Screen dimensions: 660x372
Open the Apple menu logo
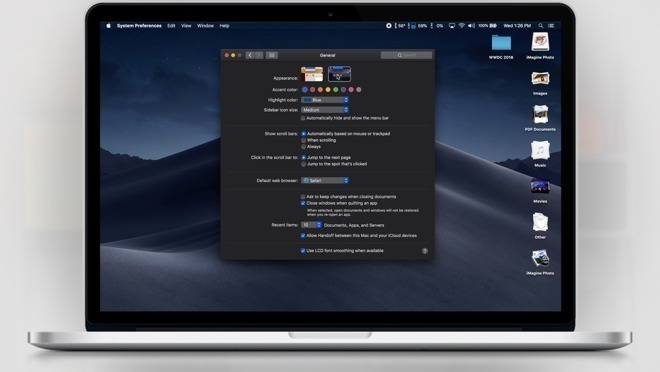click(x=109, y=26)
